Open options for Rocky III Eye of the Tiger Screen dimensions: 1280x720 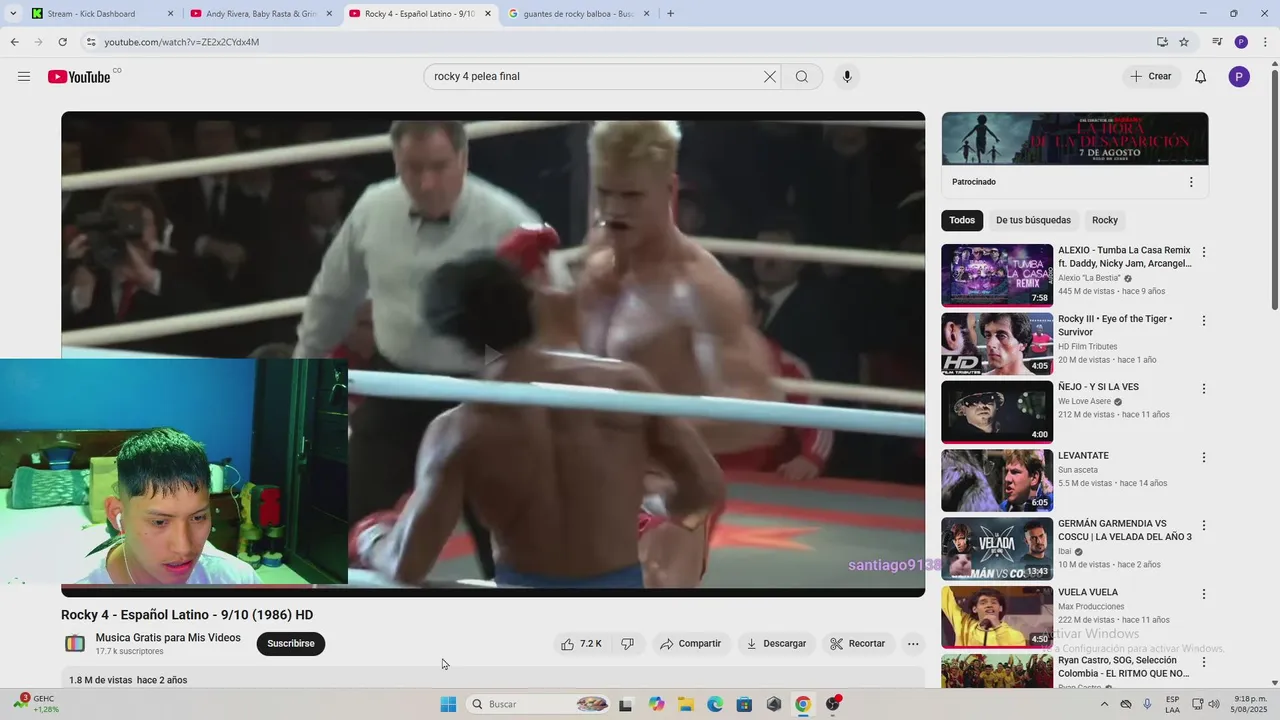(x=1204, y=321)
